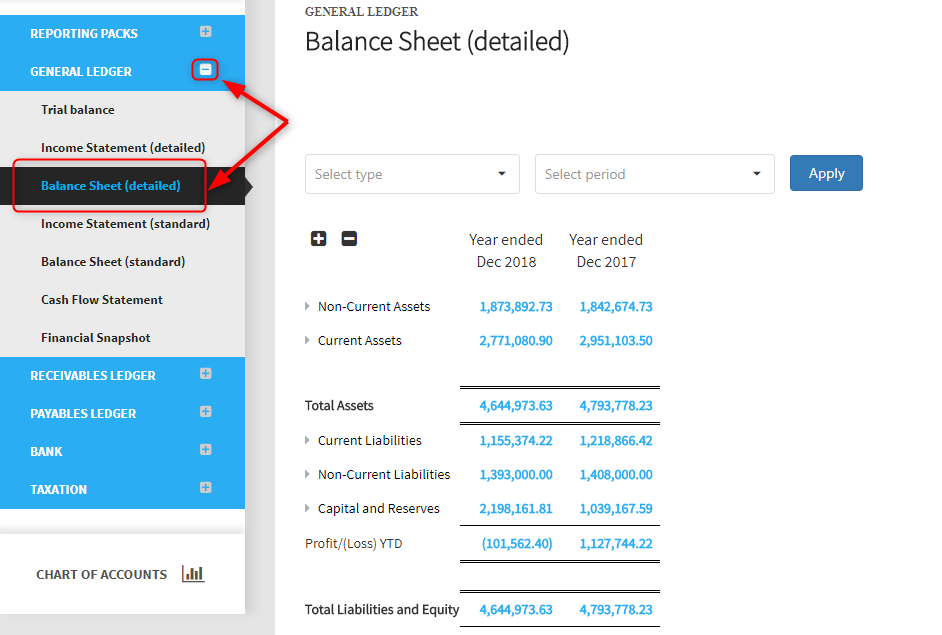Click Non-Current Liabilities value 1,408,000.00
Viewport: 942px width, 635px height.
[616, 475]
